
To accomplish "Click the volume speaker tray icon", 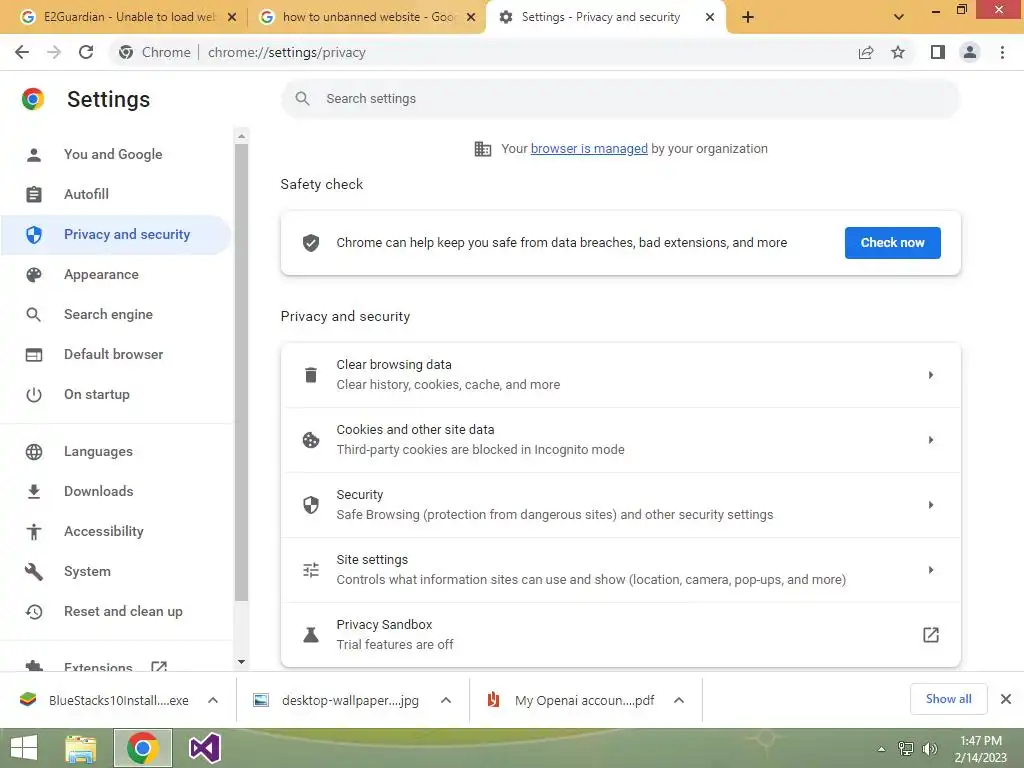I will (930, 749).
